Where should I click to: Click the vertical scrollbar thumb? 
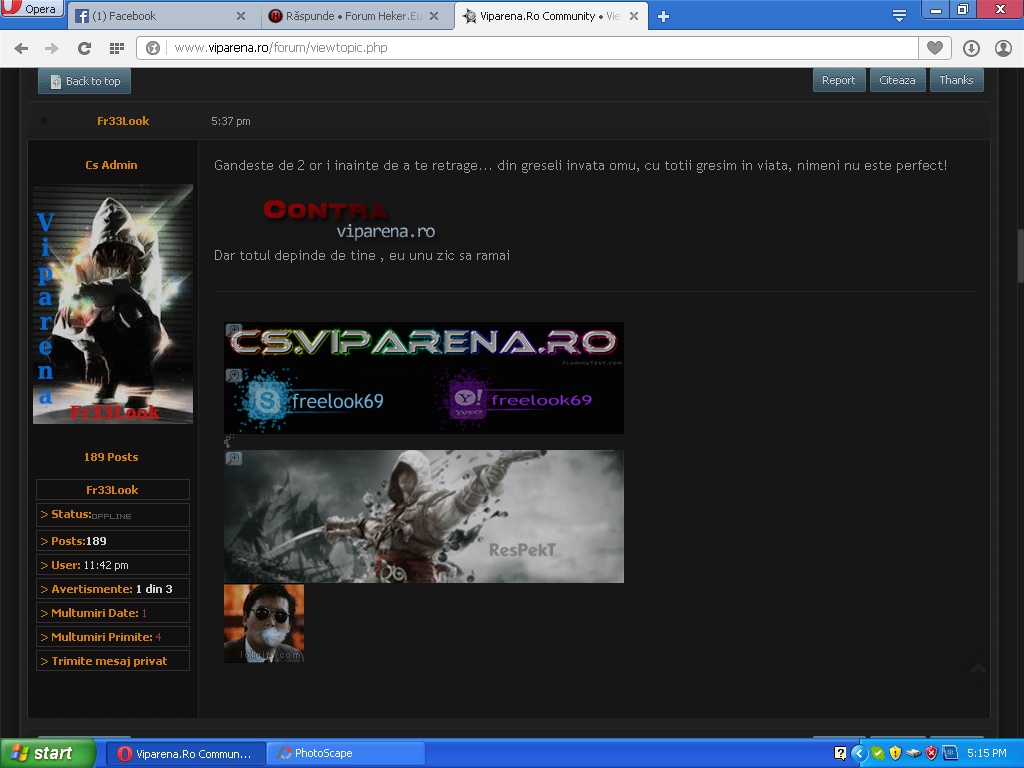point(1020,255)
